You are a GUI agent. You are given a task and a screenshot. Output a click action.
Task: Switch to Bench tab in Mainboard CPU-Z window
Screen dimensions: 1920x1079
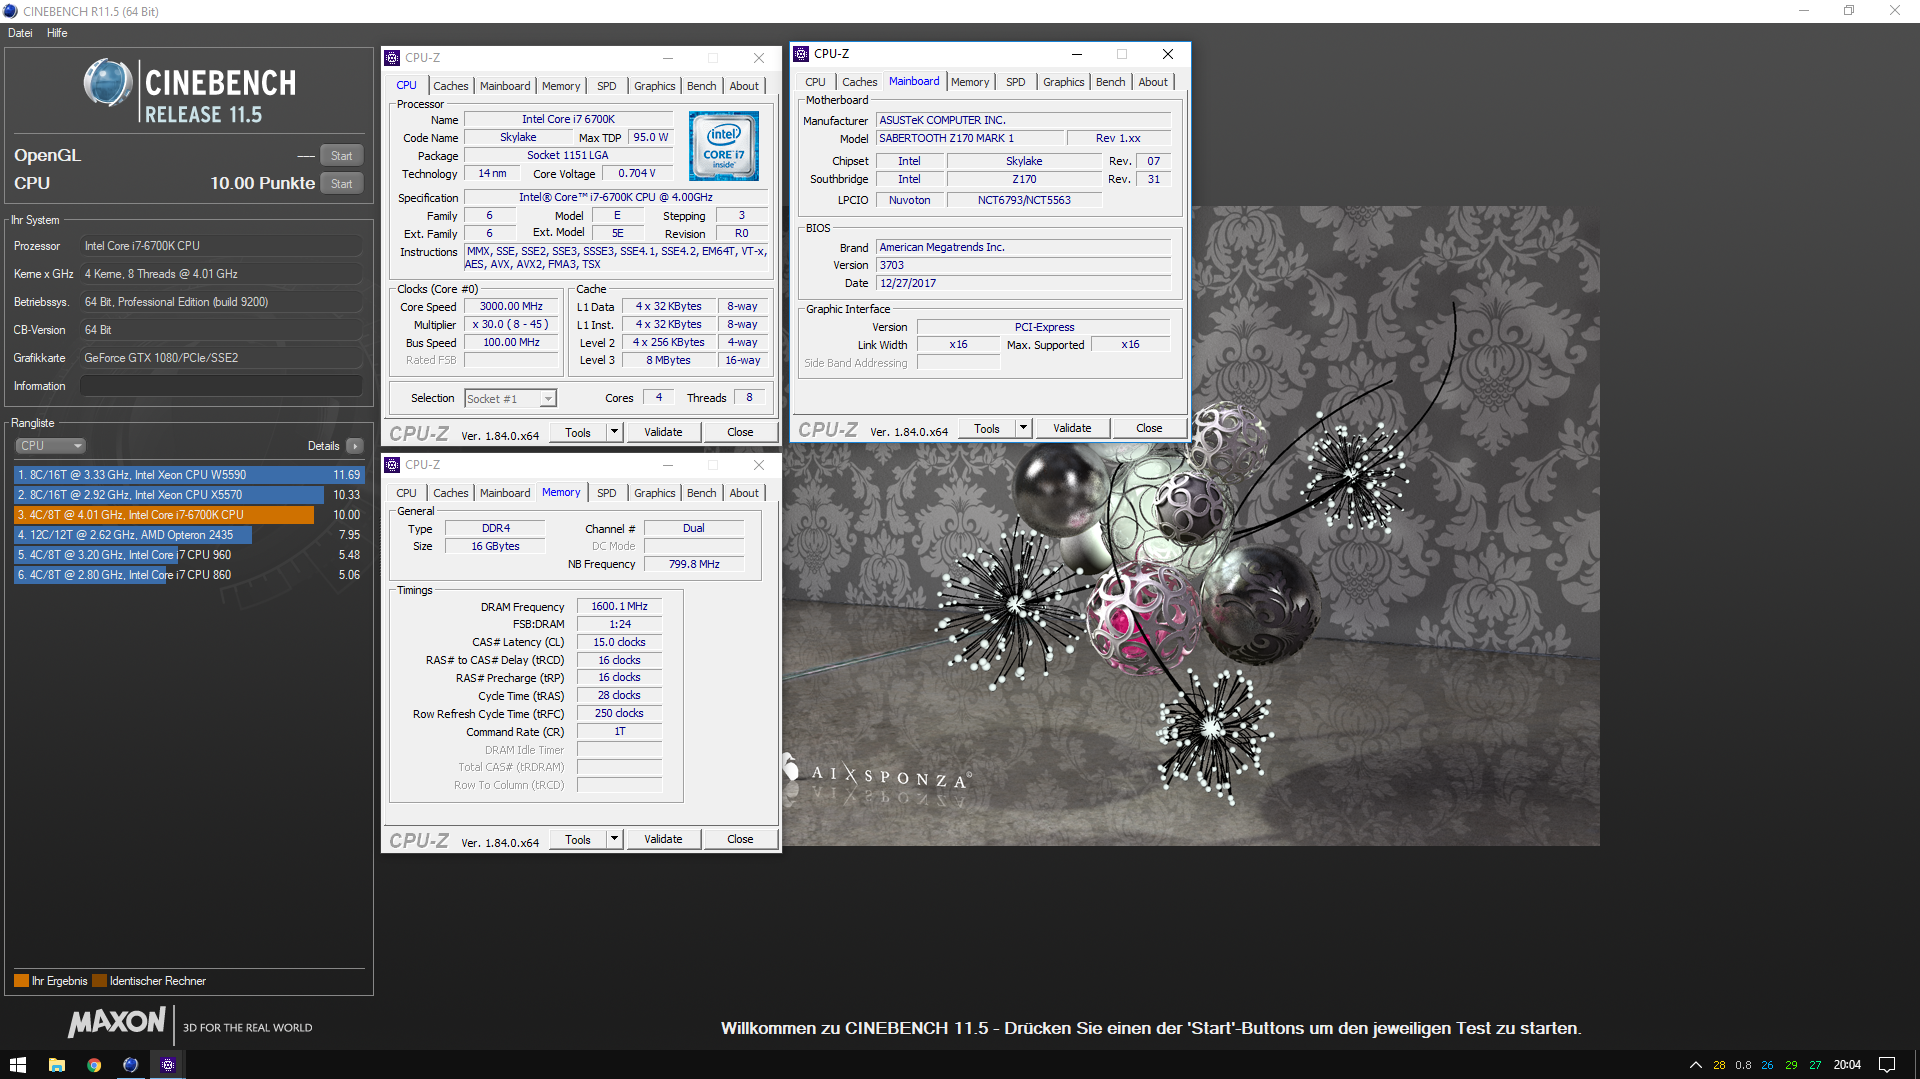[1110, 82]
